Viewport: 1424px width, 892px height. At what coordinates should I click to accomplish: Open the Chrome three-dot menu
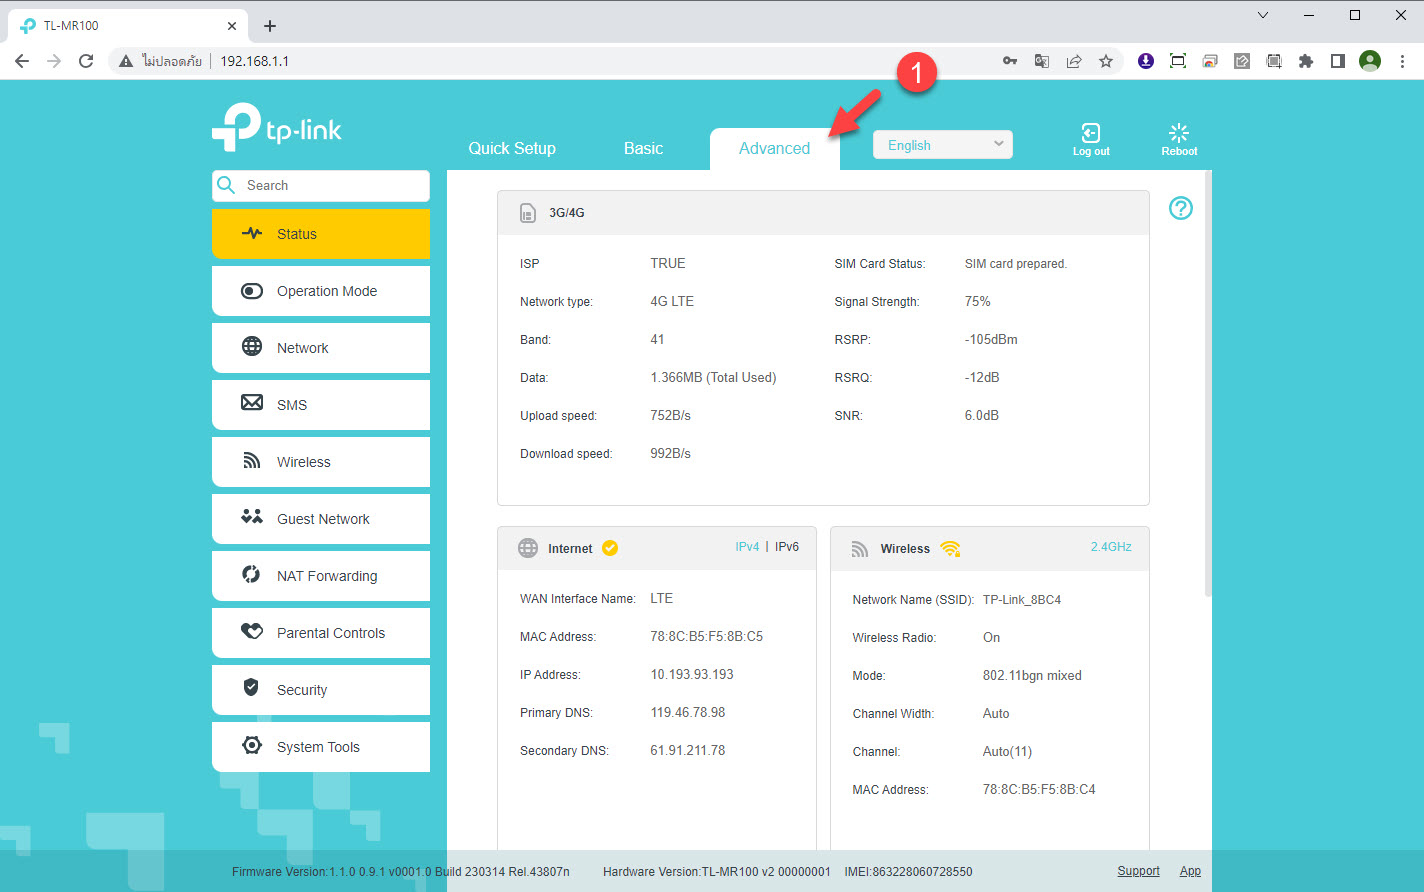coord(1402,61)
